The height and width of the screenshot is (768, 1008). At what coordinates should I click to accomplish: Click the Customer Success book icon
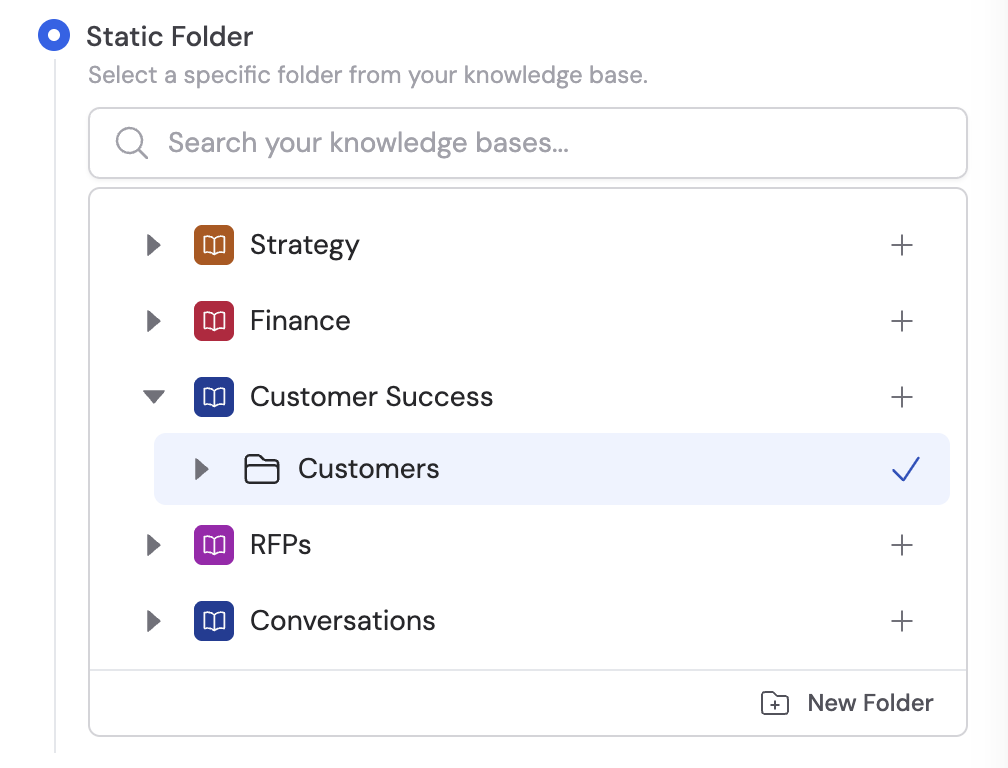click(213, 396)
